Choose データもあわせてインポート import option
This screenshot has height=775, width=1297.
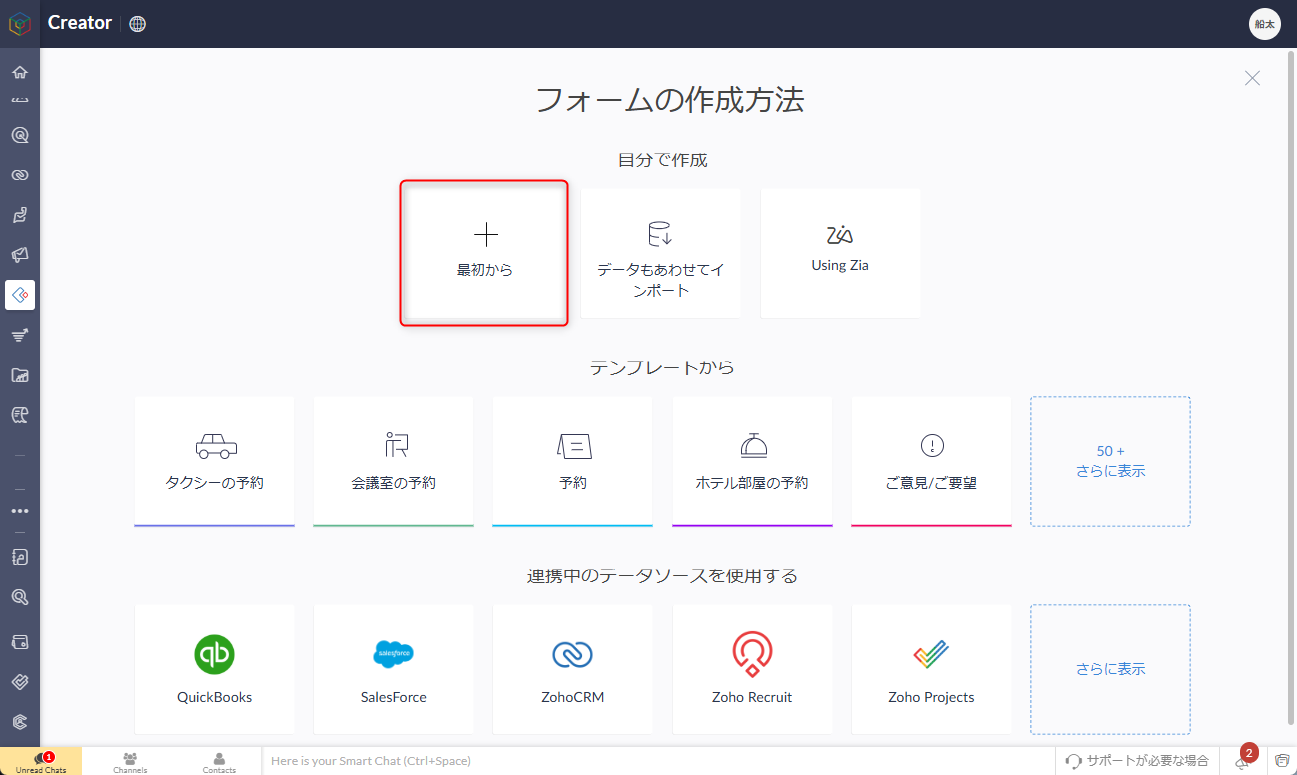pos(660,253)
